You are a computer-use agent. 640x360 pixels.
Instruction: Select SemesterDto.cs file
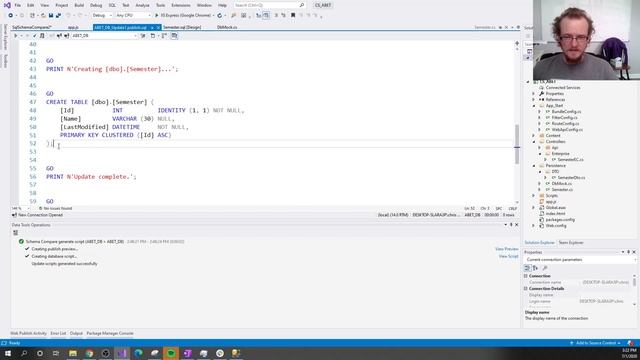click(571, 178)
